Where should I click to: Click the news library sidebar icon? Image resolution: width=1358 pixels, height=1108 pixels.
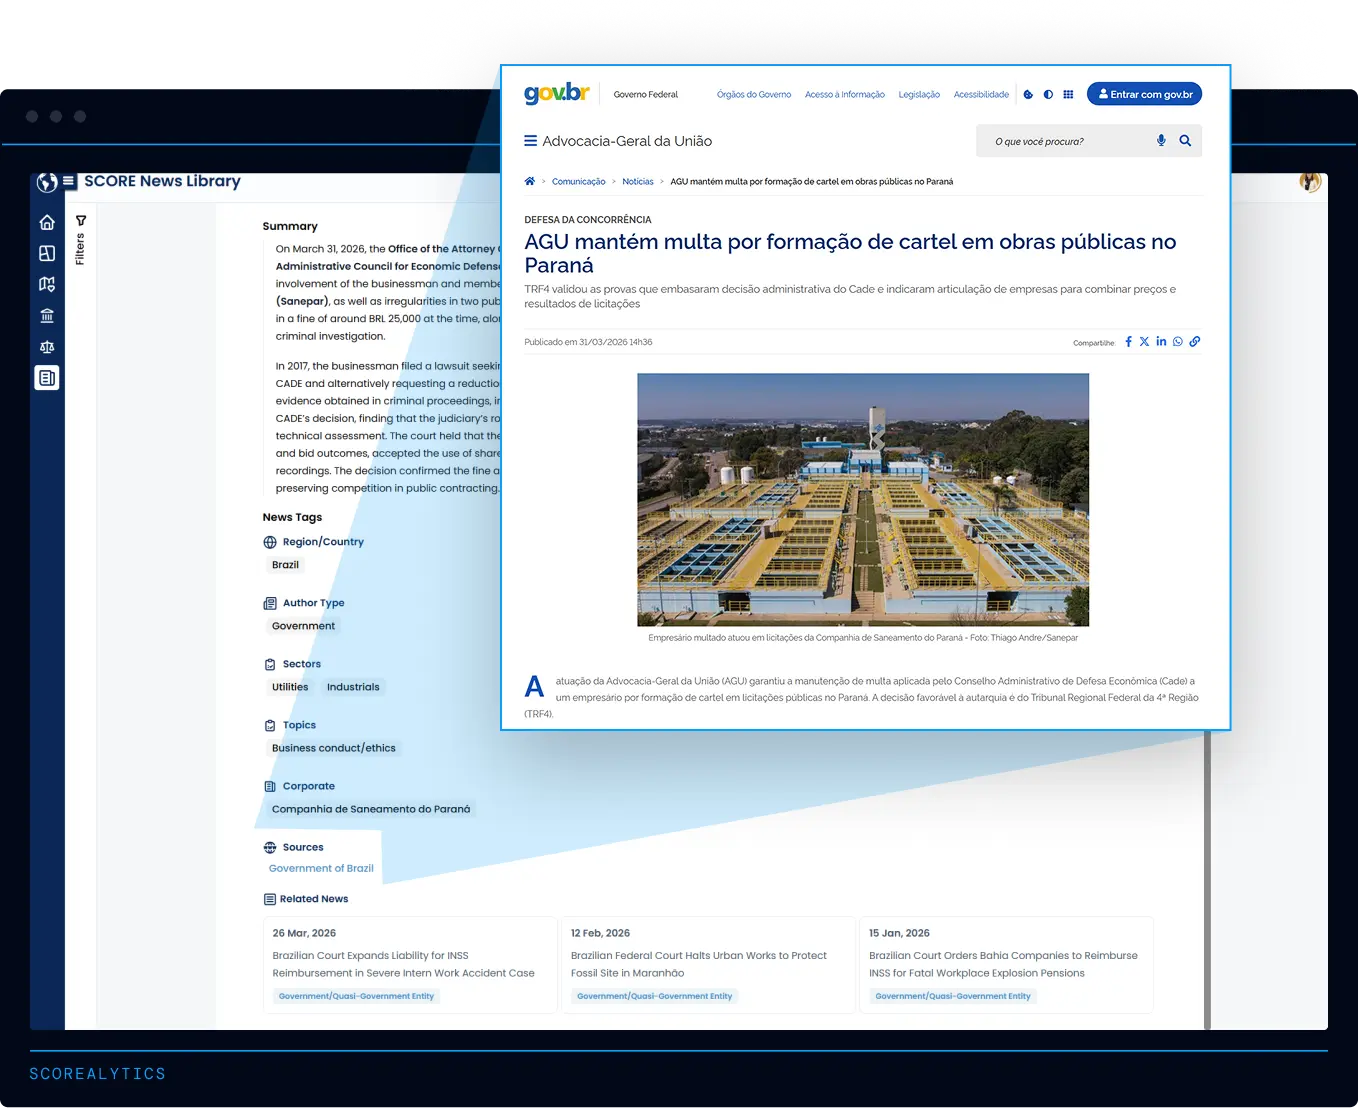point(47,378)
